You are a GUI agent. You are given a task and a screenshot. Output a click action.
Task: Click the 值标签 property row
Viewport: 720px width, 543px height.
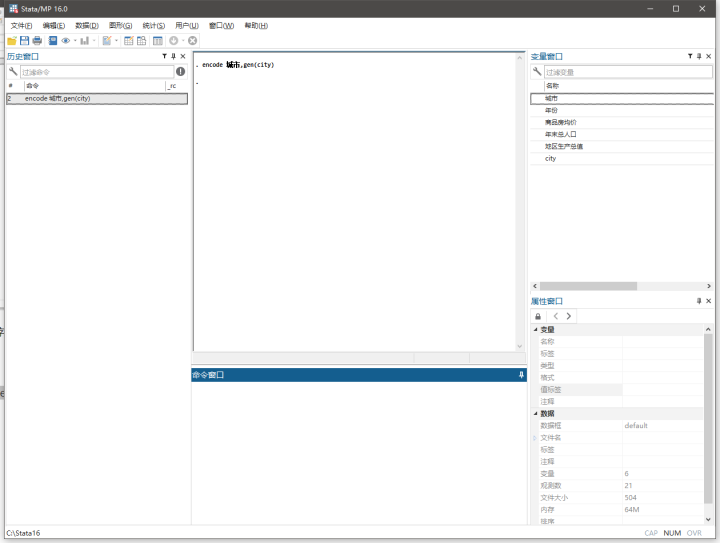pos(620,390)
